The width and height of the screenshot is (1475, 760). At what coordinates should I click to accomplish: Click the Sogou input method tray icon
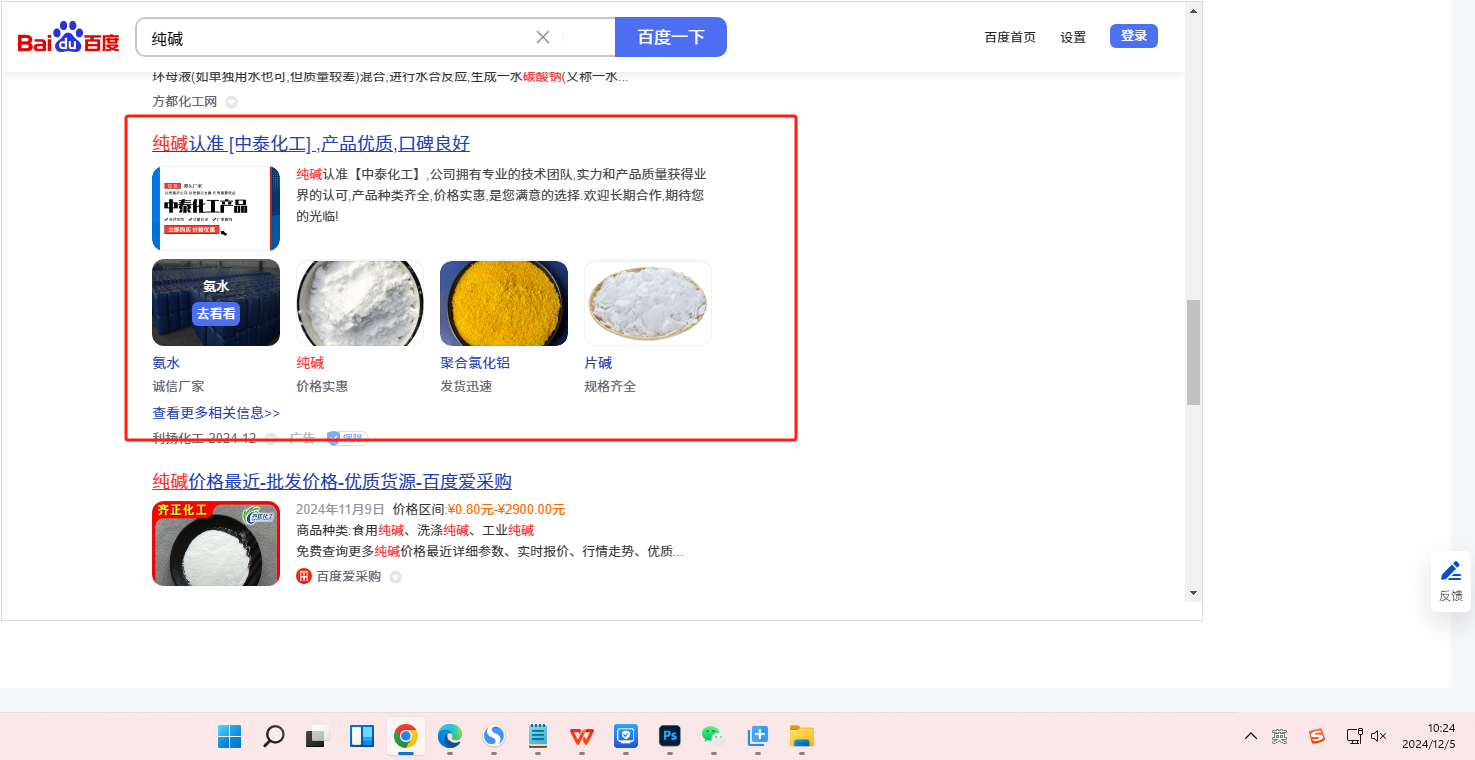pyautogui.click(x=1317, y=737)
